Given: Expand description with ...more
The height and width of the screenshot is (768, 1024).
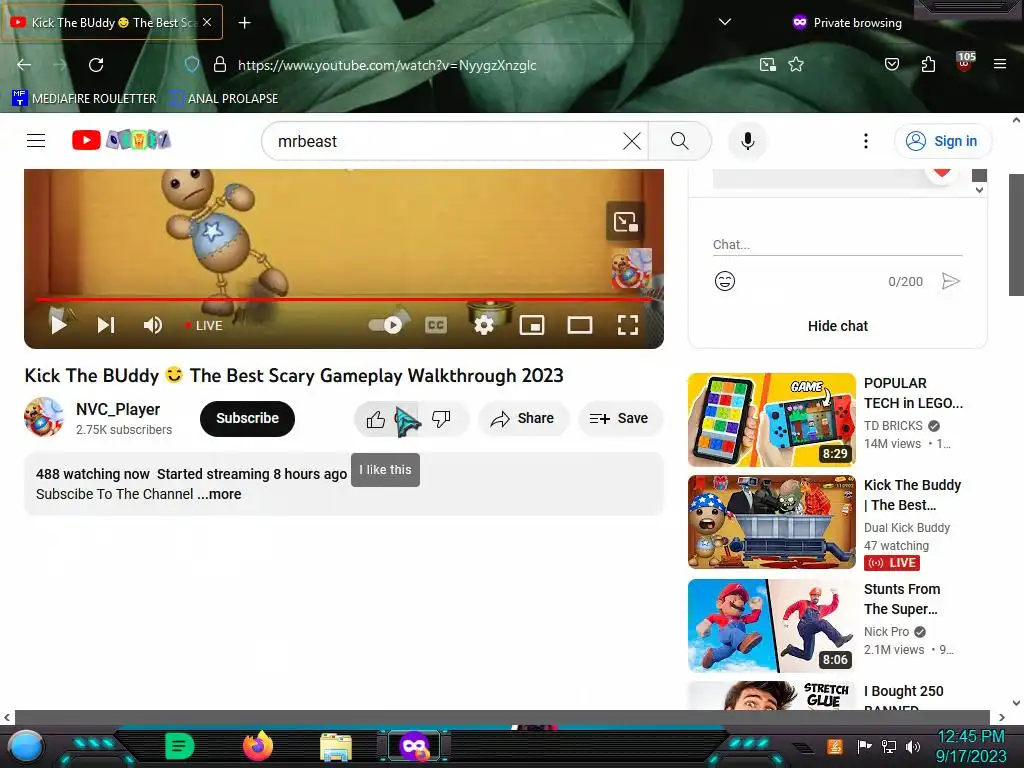Looking at the screenshot, I should tap(219, 494).
